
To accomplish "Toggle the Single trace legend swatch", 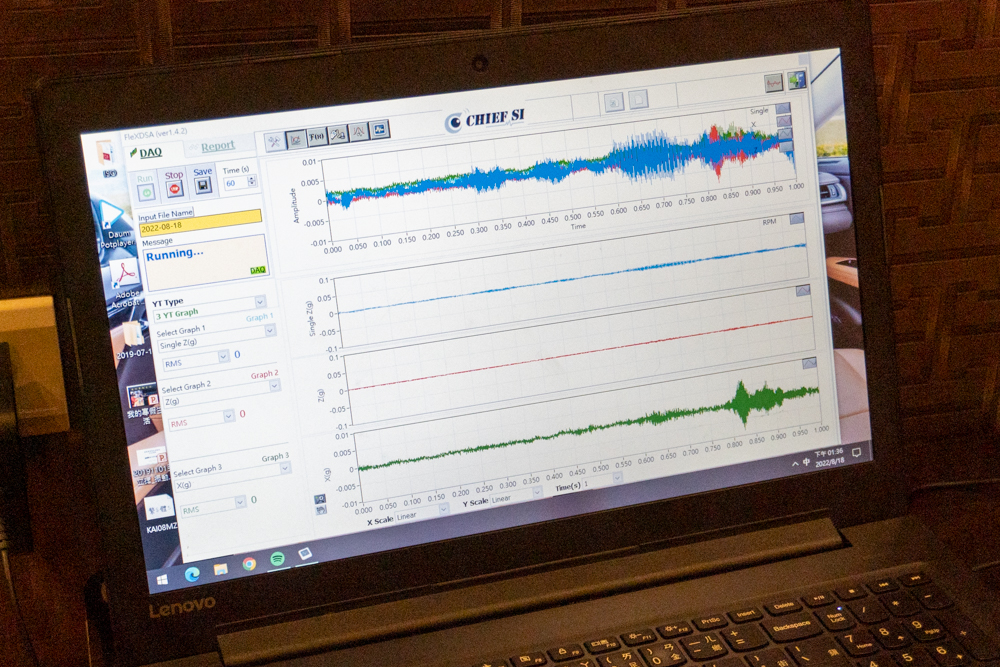I will click(783, 108).
